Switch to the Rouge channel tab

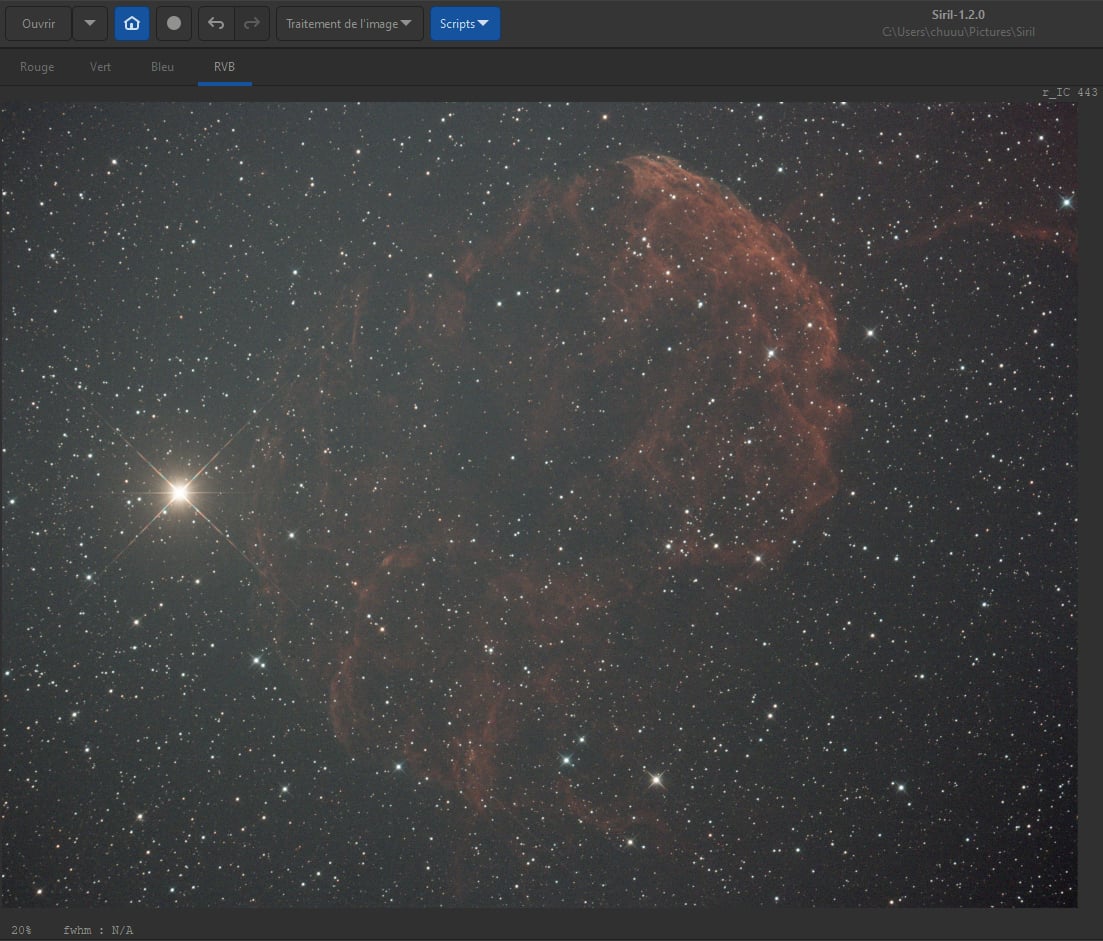pos(37,67)
